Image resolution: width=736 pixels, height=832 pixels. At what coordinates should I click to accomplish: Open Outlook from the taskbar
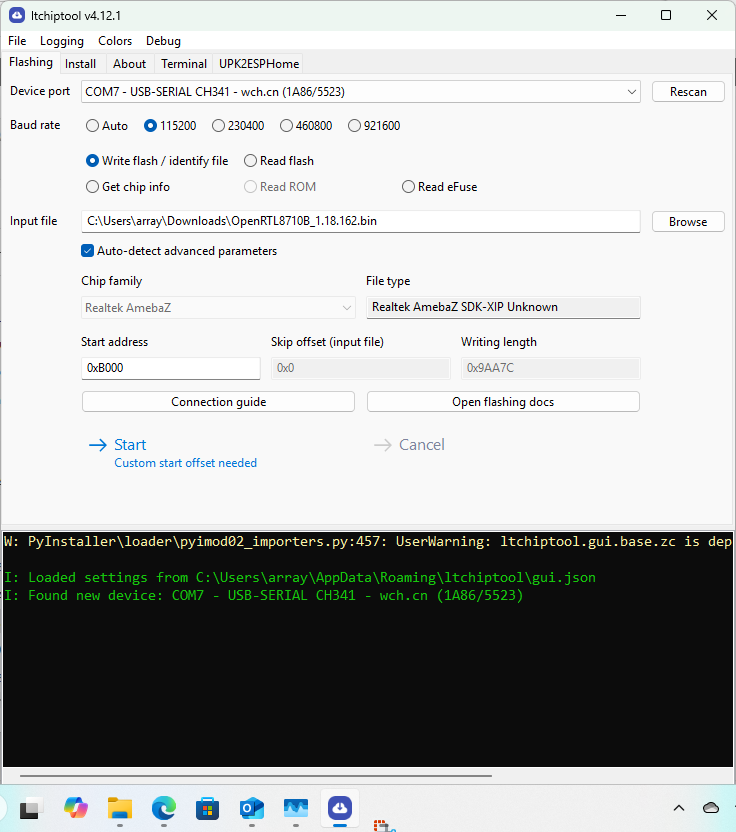[252, 808]
